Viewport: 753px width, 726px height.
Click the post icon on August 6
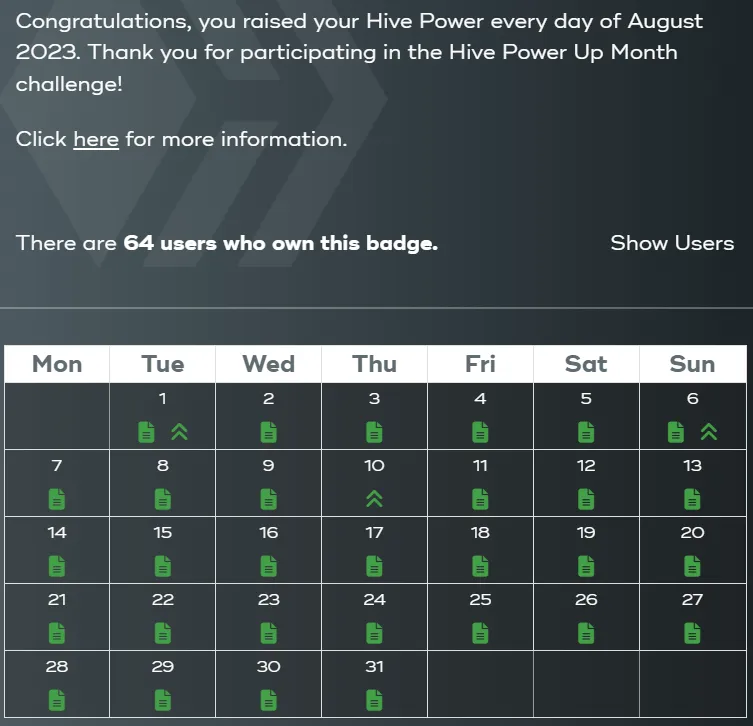click(x=676, y=432)
